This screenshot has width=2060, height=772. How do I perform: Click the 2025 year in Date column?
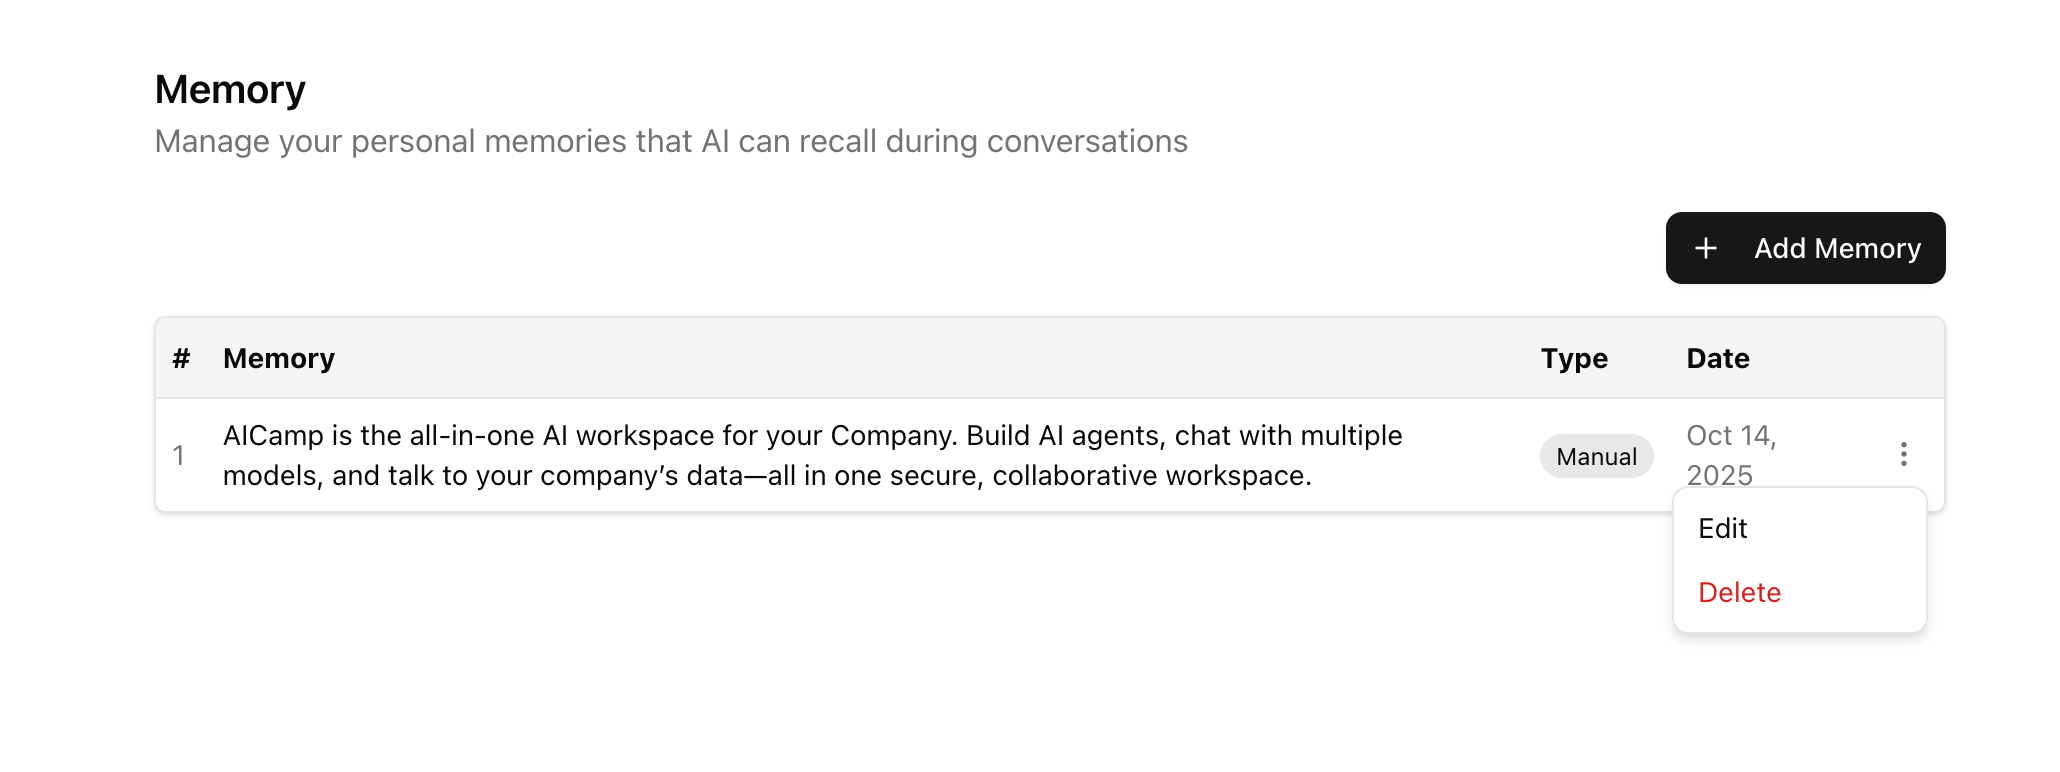pyautogui.click(x=1719, y=475)
